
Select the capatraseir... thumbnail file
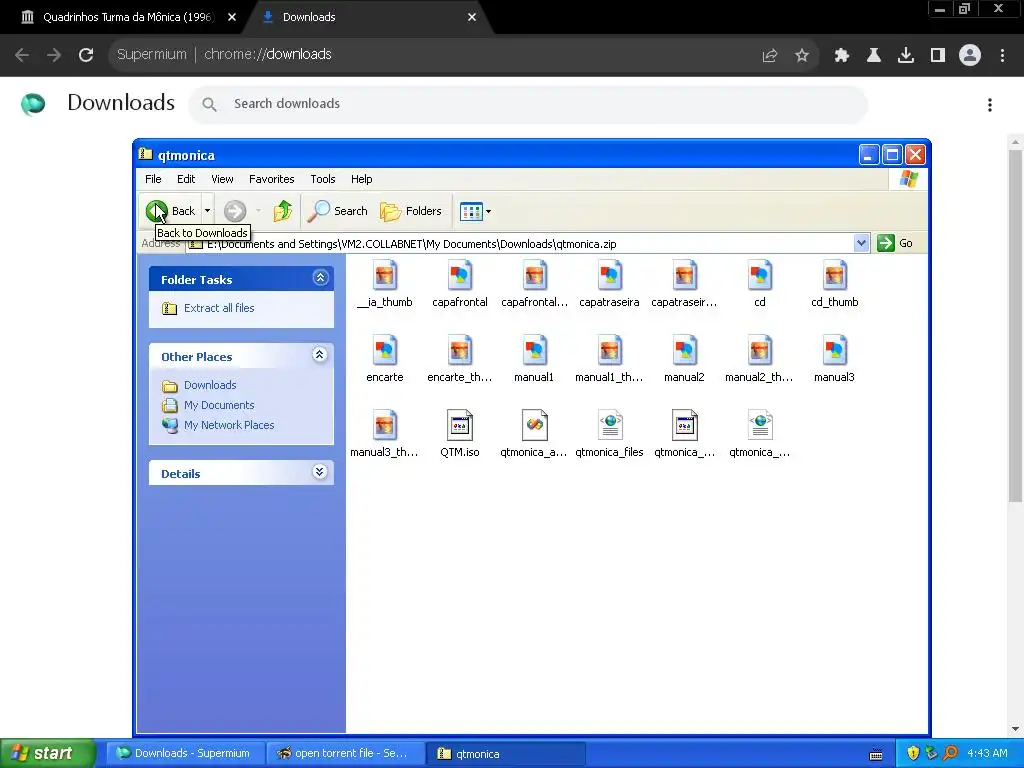(x=684, y=285)
